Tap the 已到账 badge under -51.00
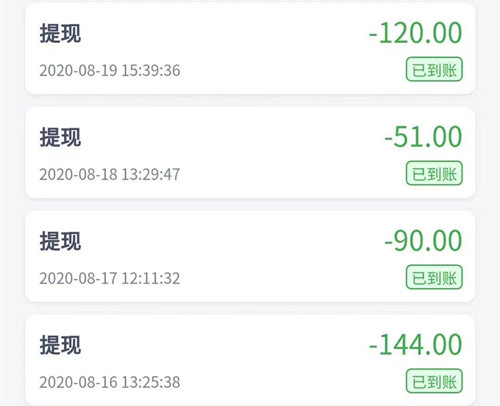500x406 pixels. click(434, 173)
